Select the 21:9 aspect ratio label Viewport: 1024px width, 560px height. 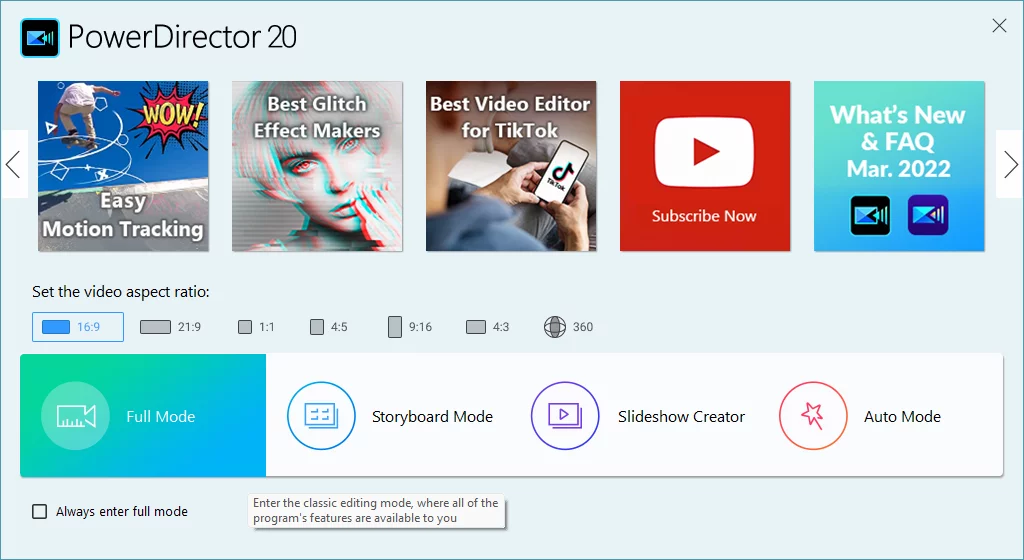point(189,327)
